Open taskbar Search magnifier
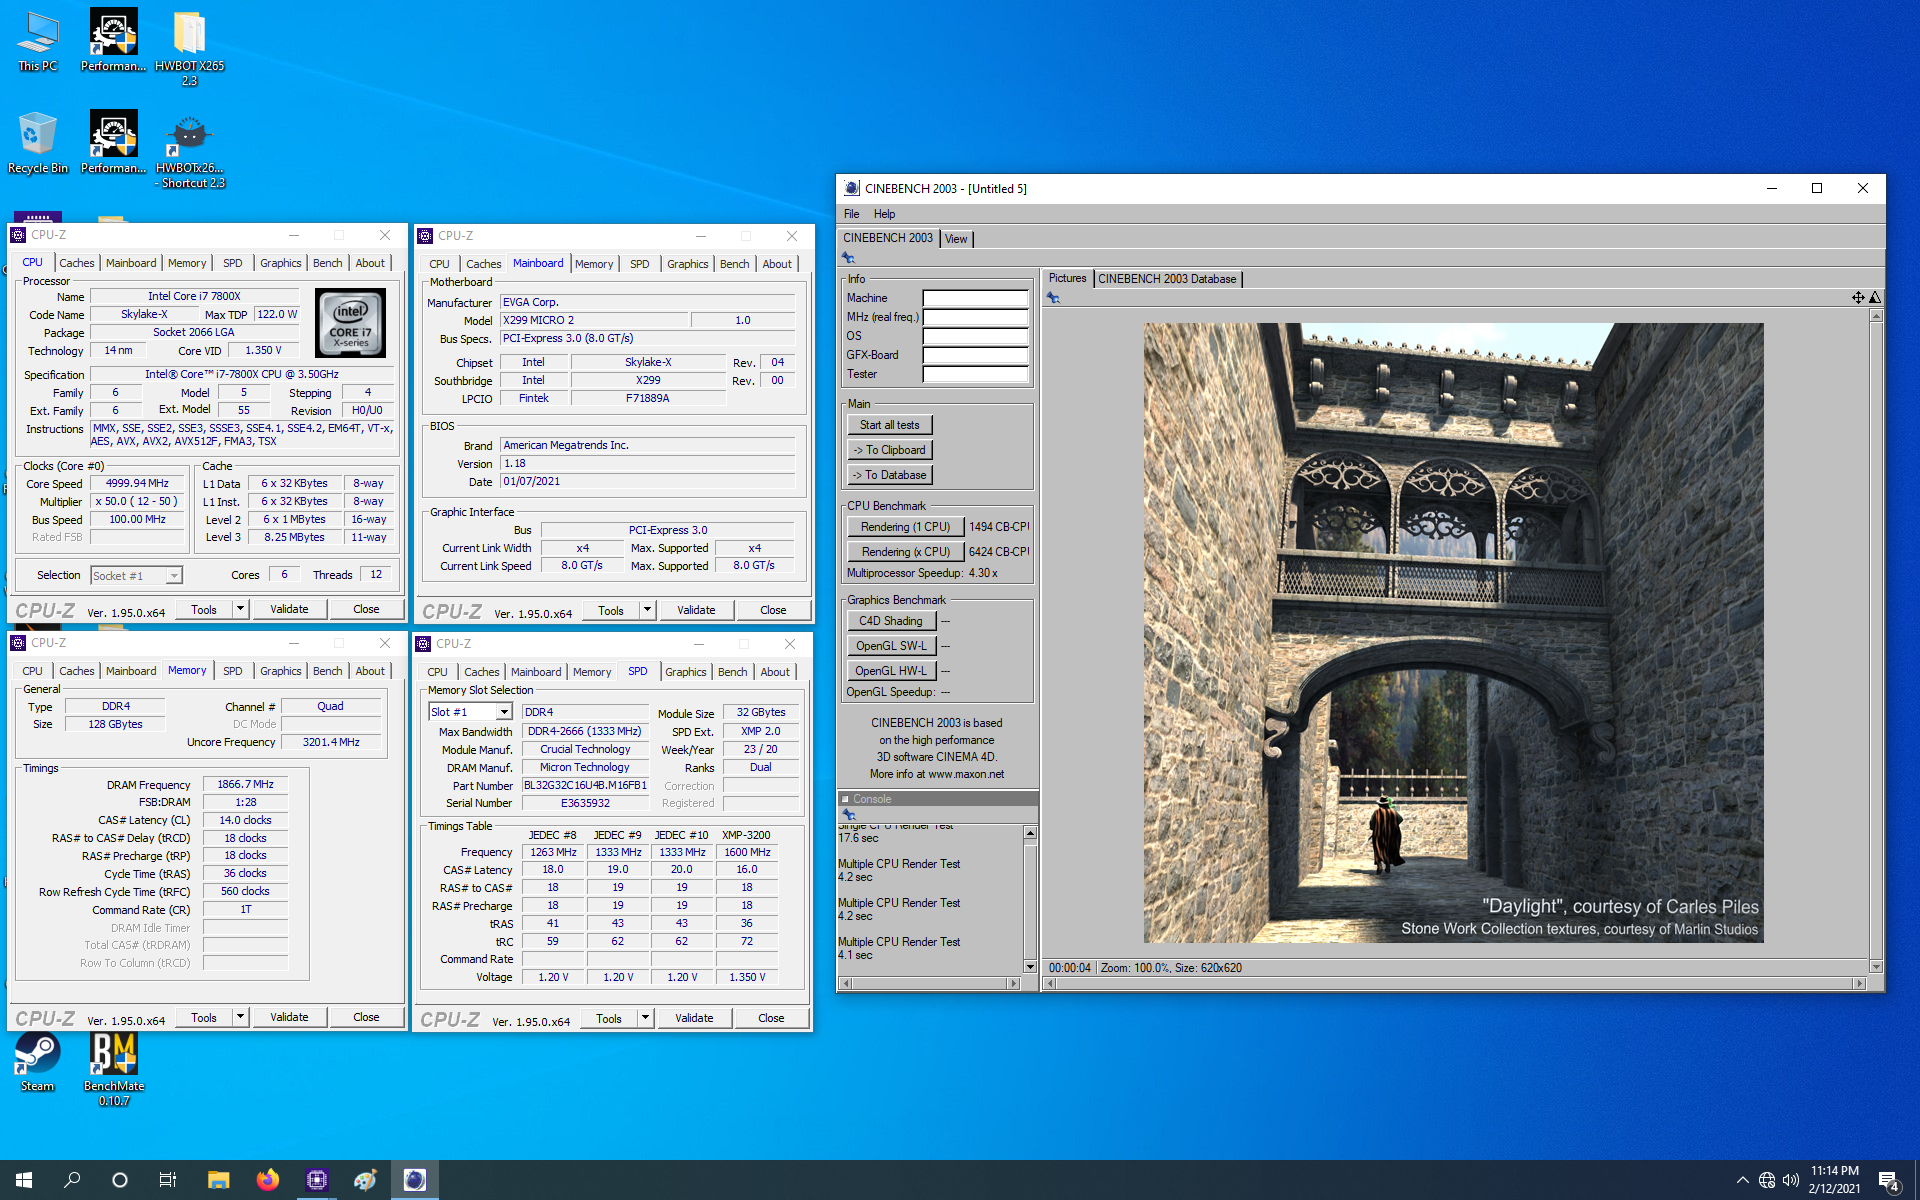Image resolution: width=1920 pixels, height=1200 pixels. pyautogui.click(x=72, y=1180)
